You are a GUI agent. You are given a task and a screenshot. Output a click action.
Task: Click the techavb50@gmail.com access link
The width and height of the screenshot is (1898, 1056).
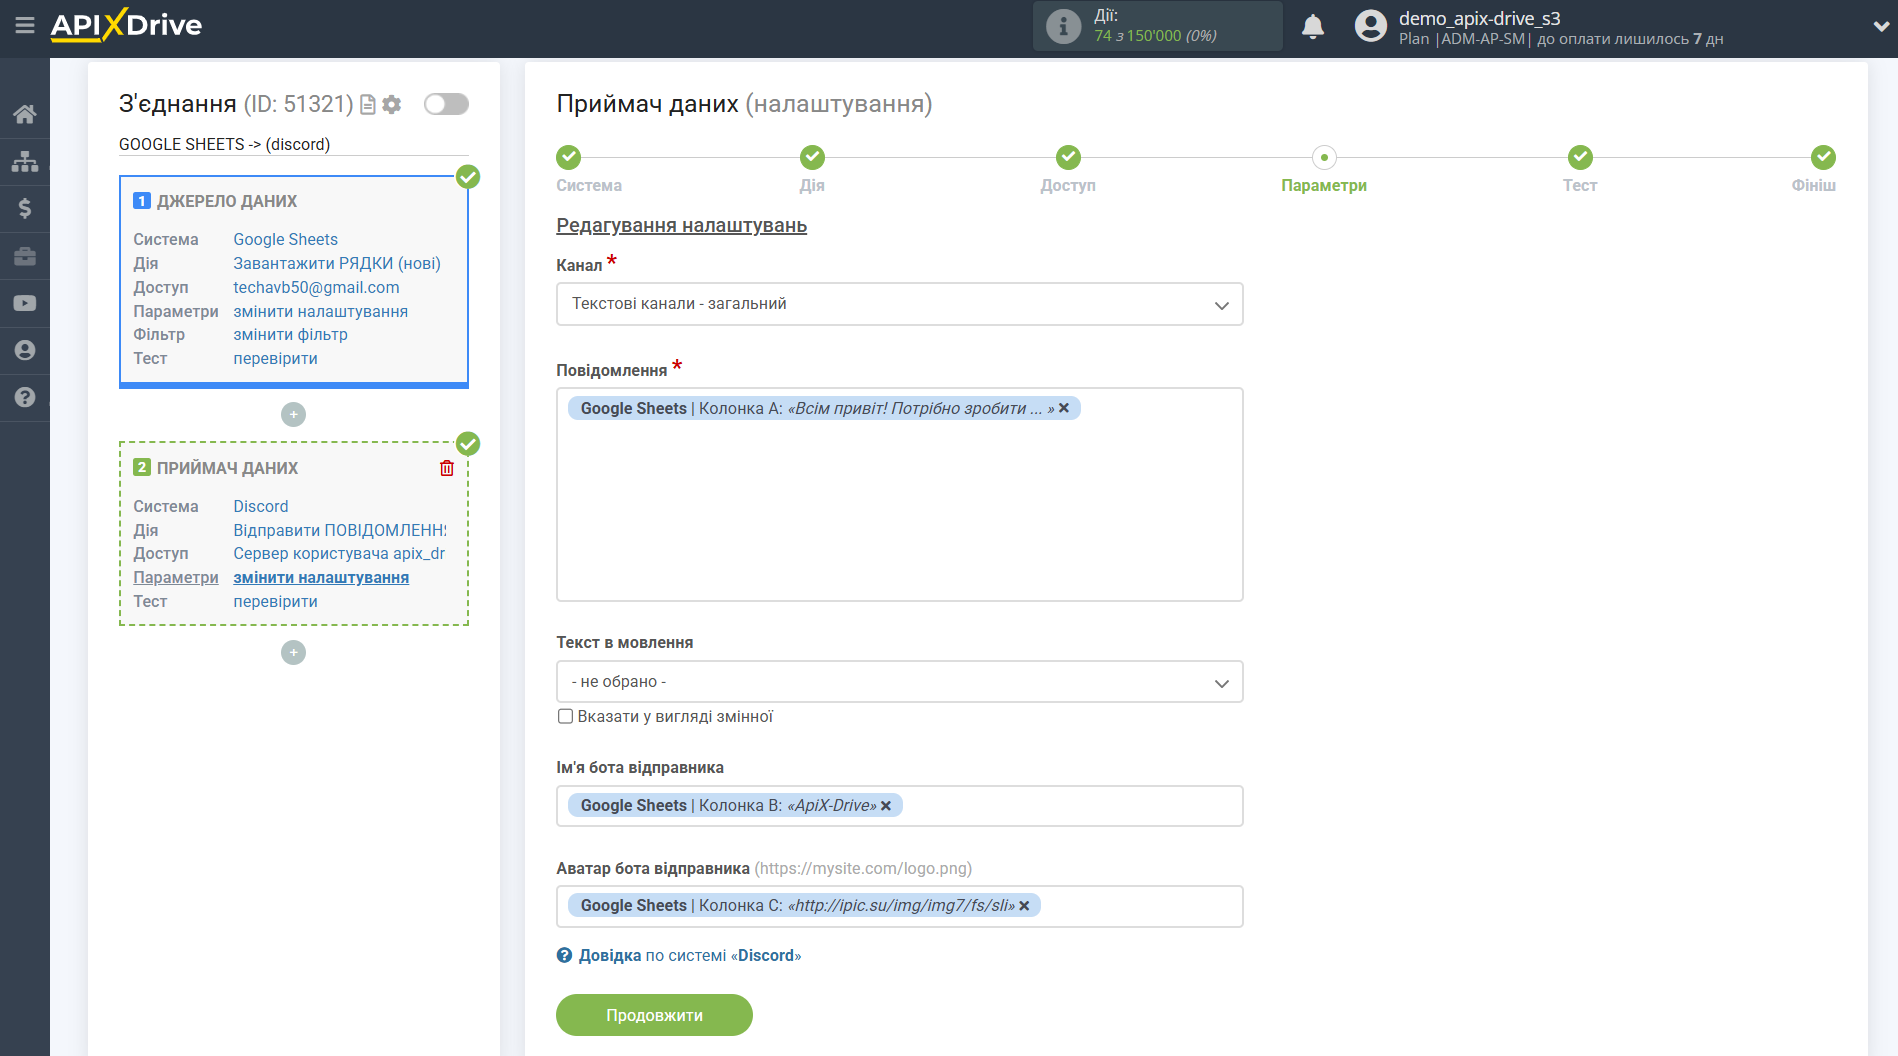316,287
